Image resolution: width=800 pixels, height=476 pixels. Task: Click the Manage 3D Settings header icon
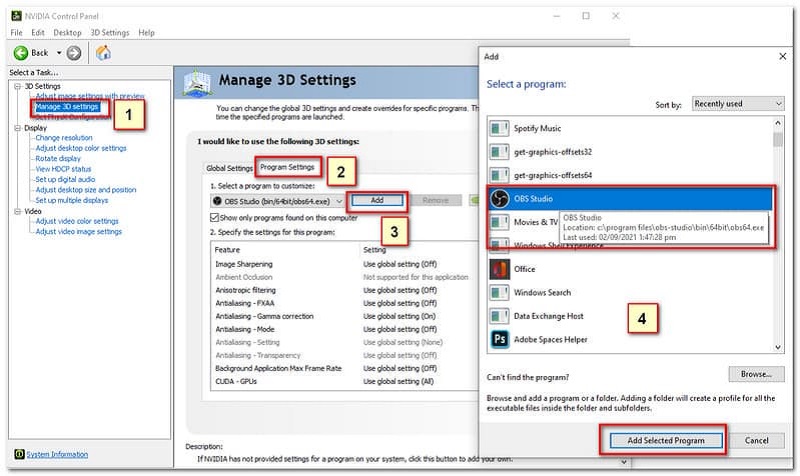point(197,83)
